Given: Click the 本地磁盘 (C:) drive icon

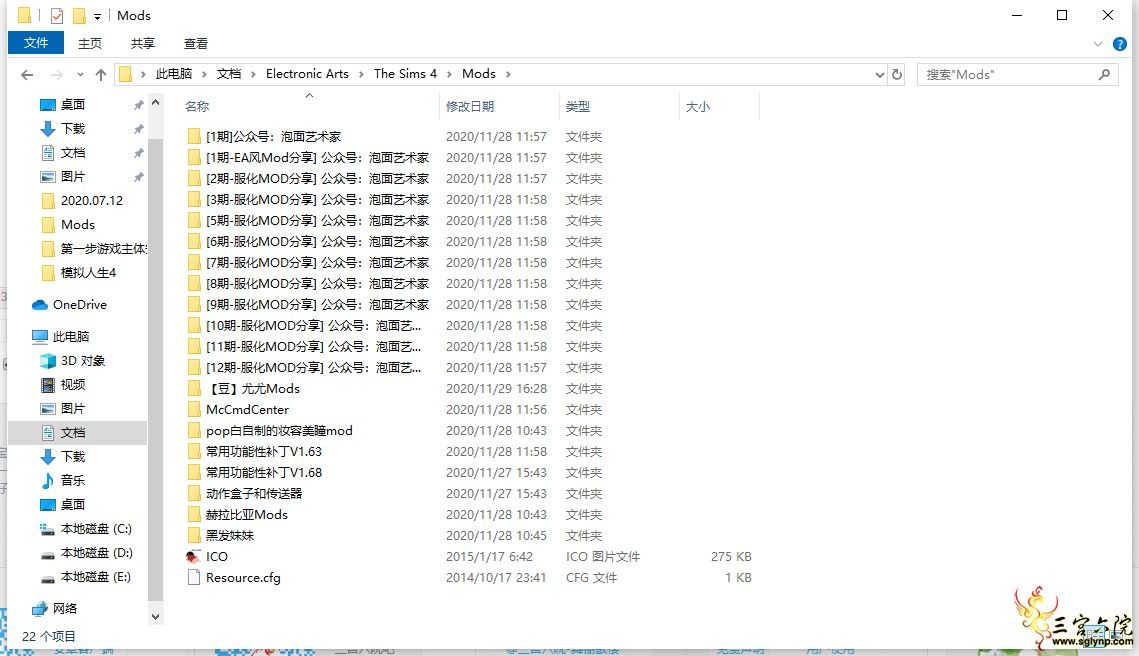Looking at the screenshot, I should [x=48, y=529].
